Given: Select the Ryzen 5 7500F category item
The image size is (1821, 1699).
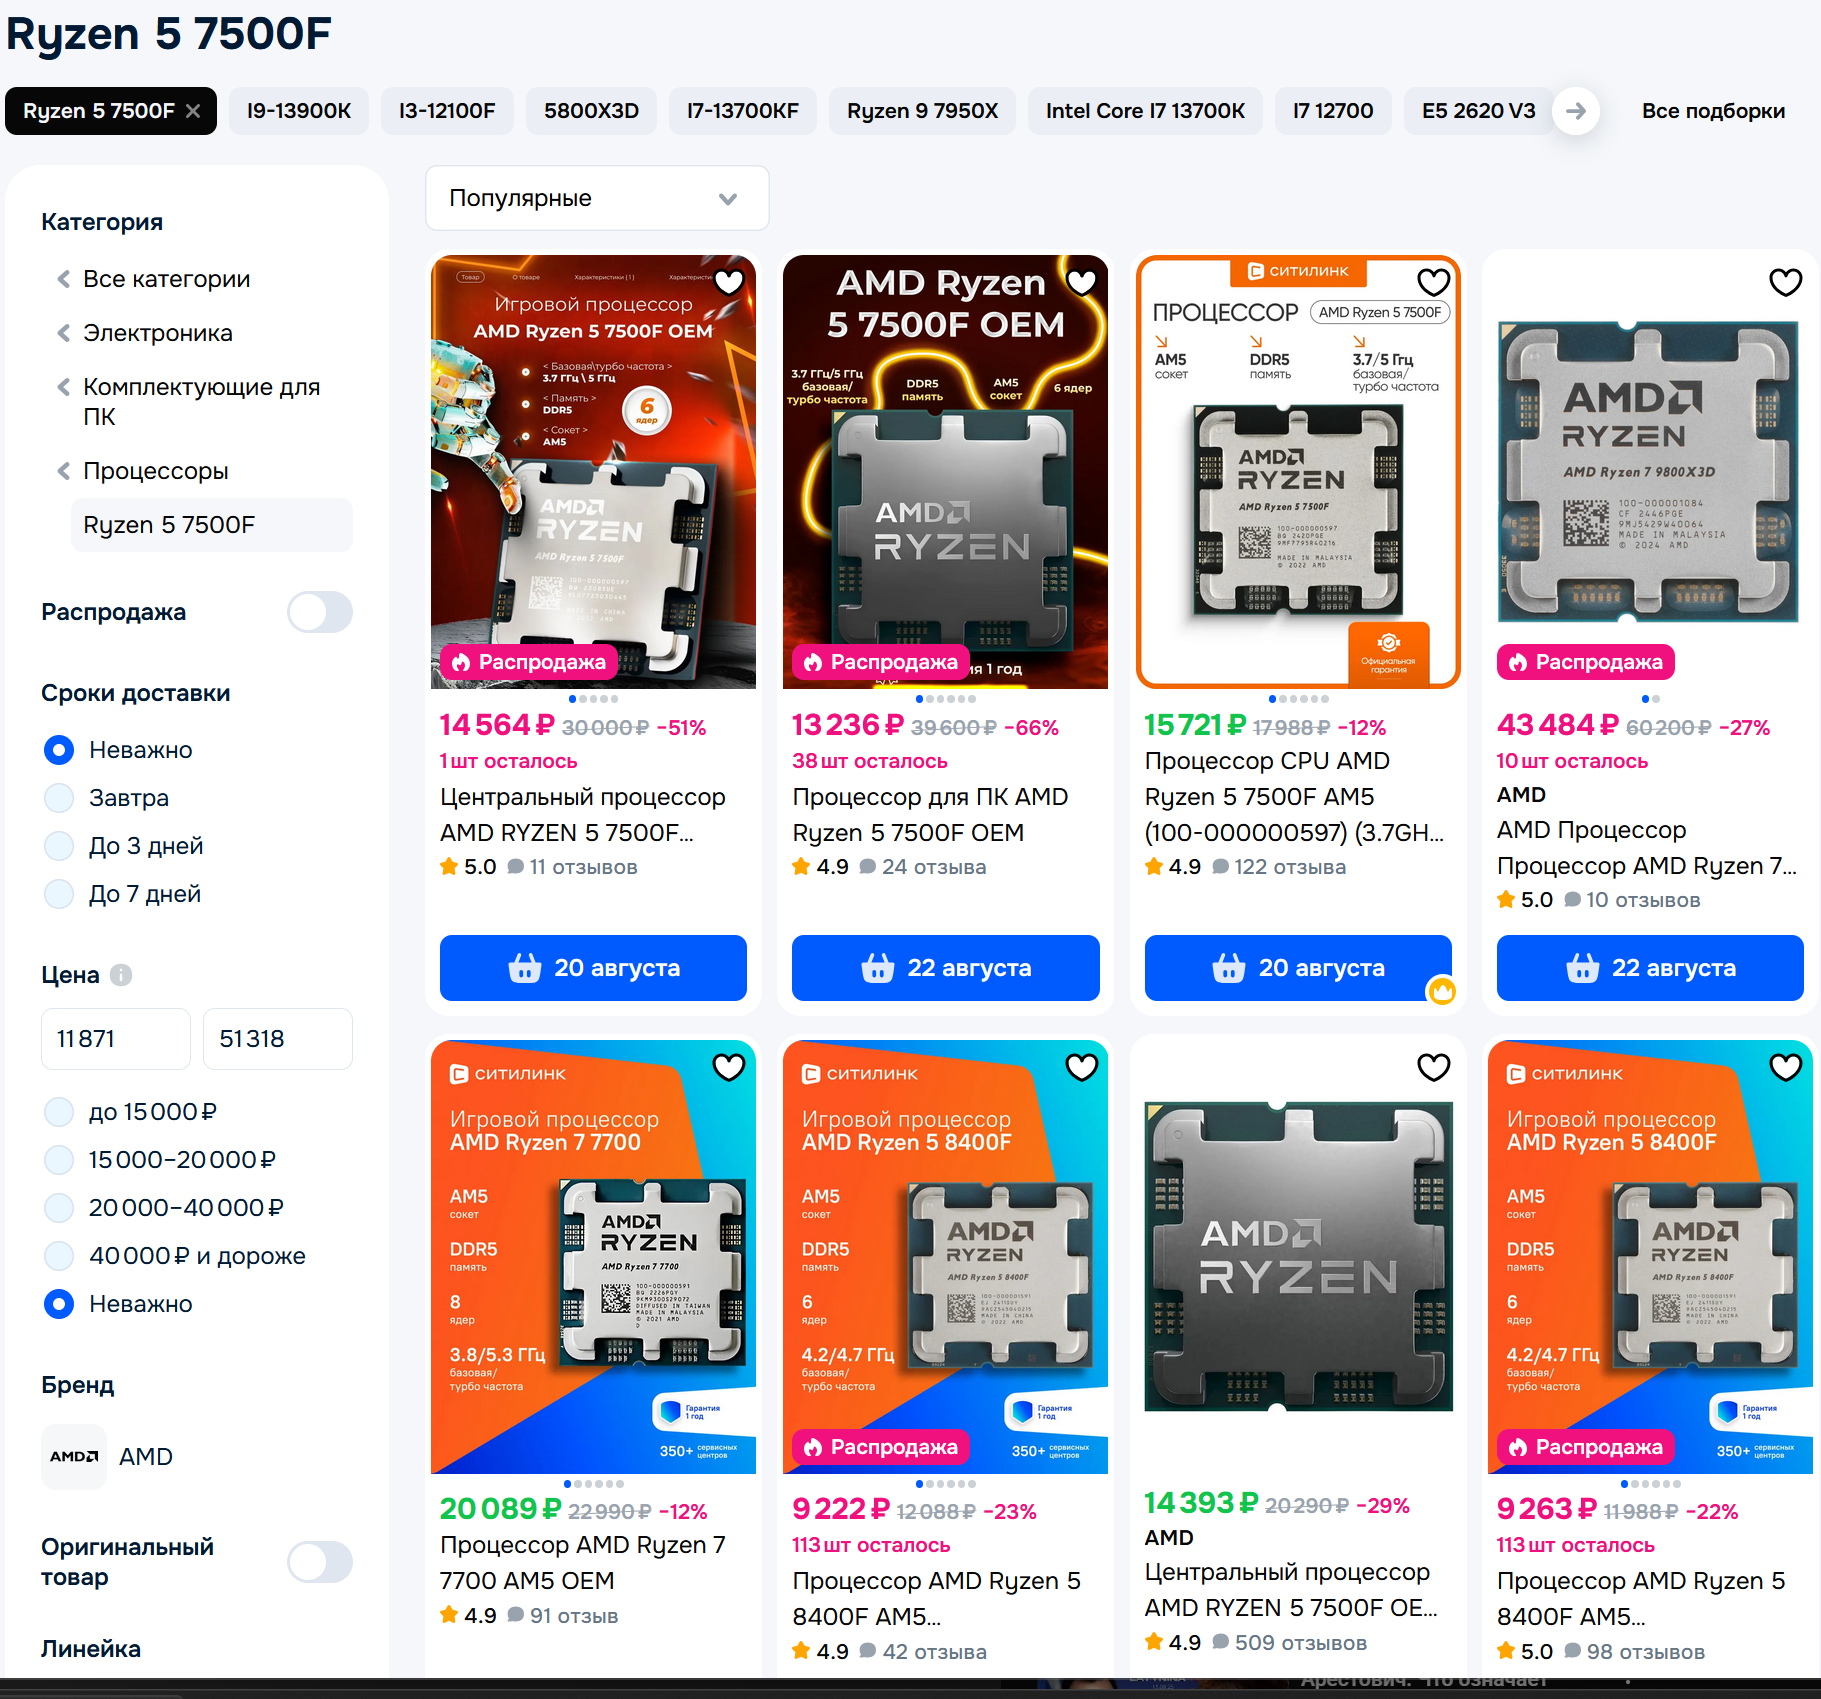Looking at the screenshot, I should tap(211, 525).
